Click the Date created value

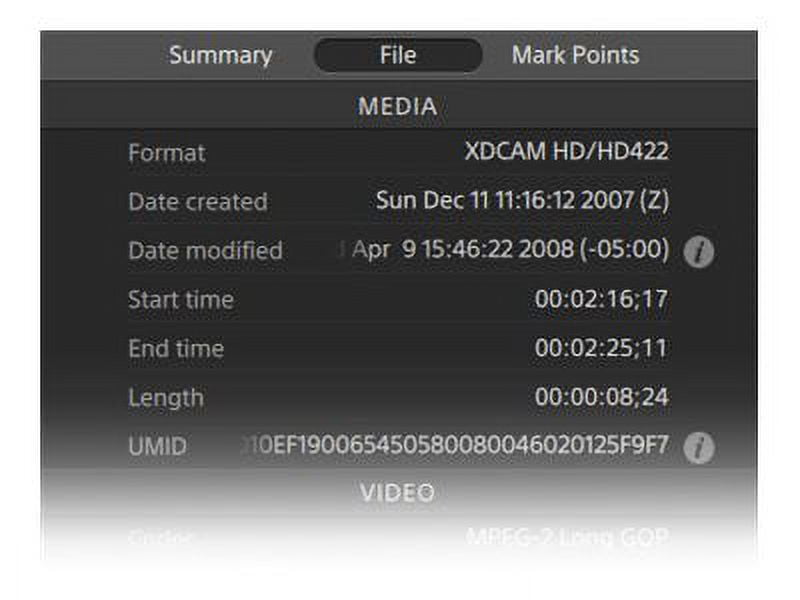522,200
